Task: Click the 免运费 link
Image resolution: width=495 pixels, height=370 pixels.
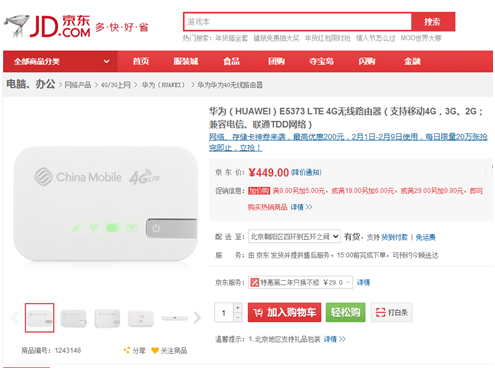Action: pyautogui.click(x=425, y=237)
